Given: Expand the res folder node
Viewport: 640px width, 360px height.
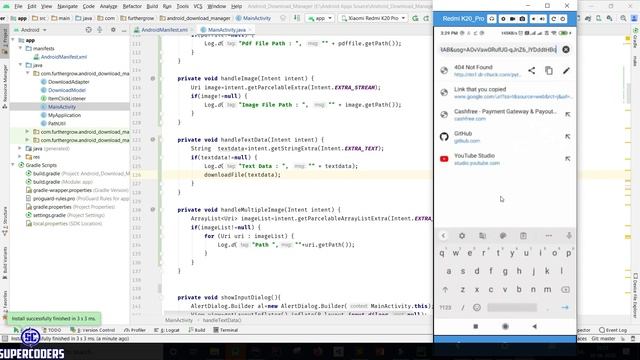Looking at the screenshot, I should click(x=20, y=157).
